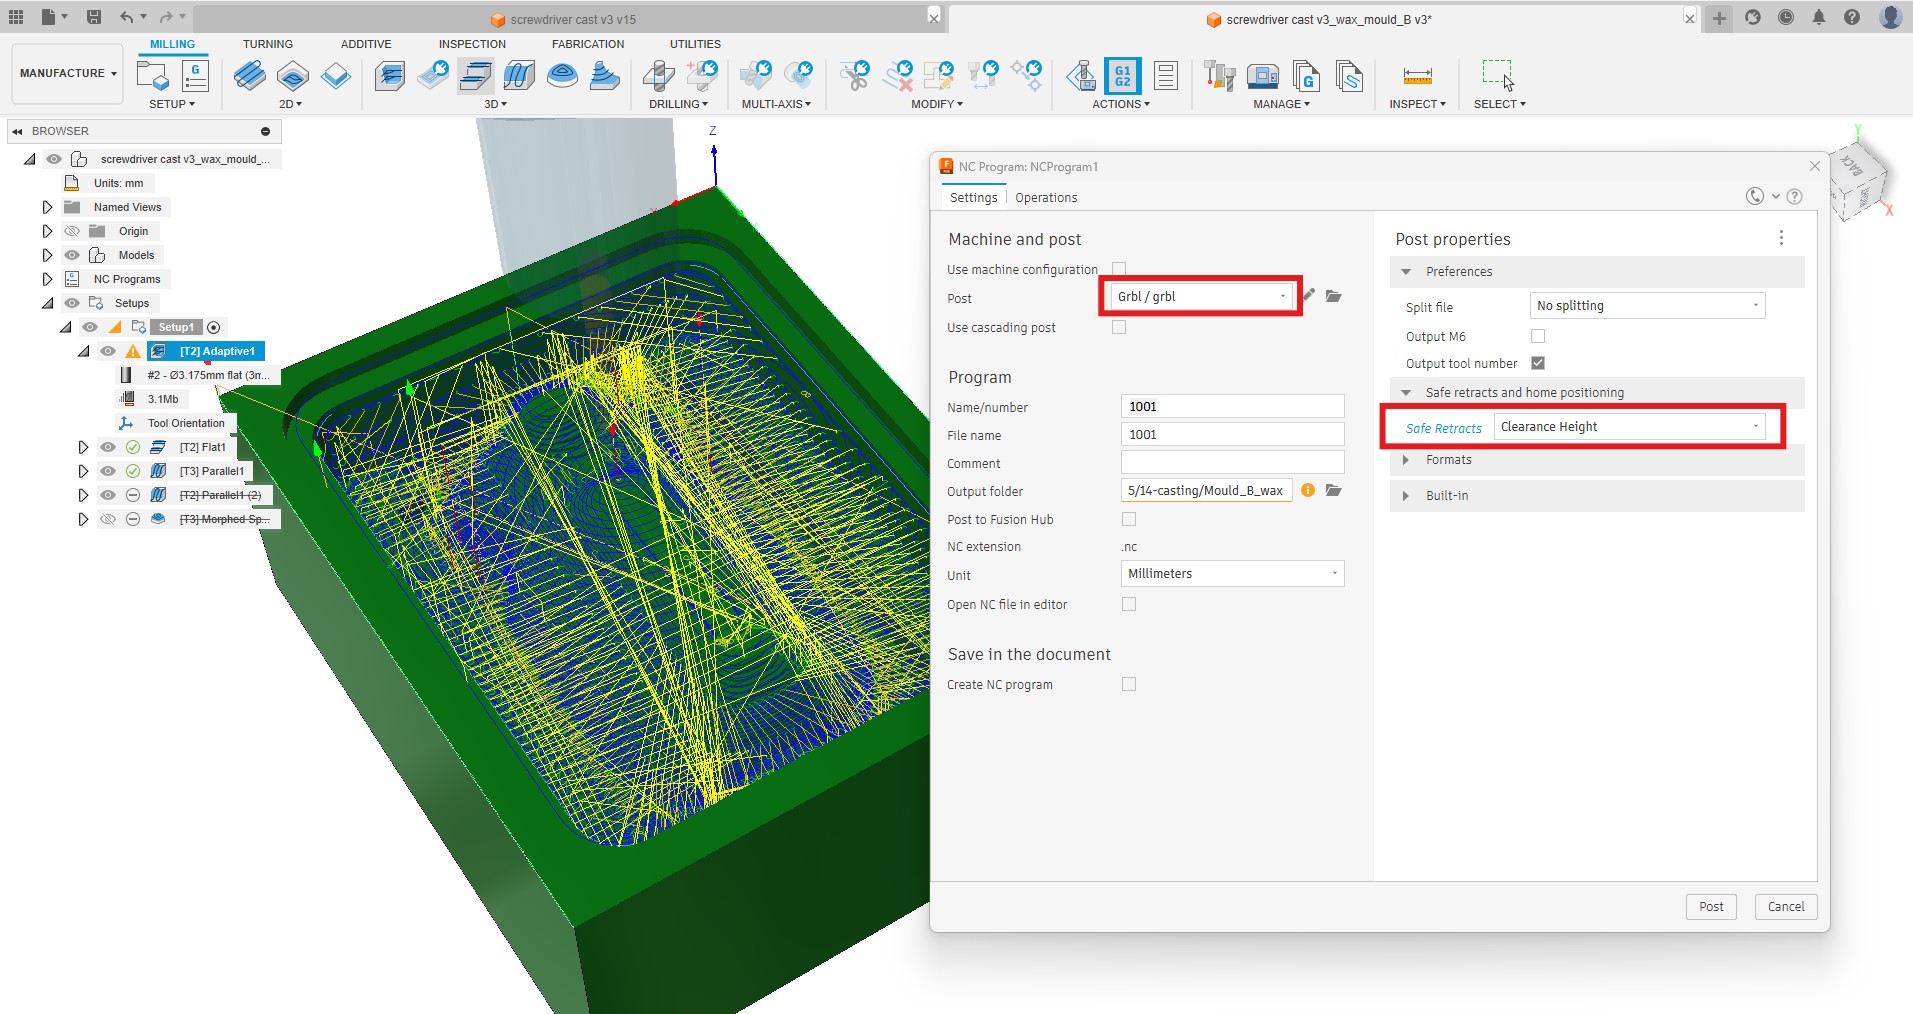
Task: Open the MANUFACTURE workspace dropdown
Action: click(x=67, y=73)
